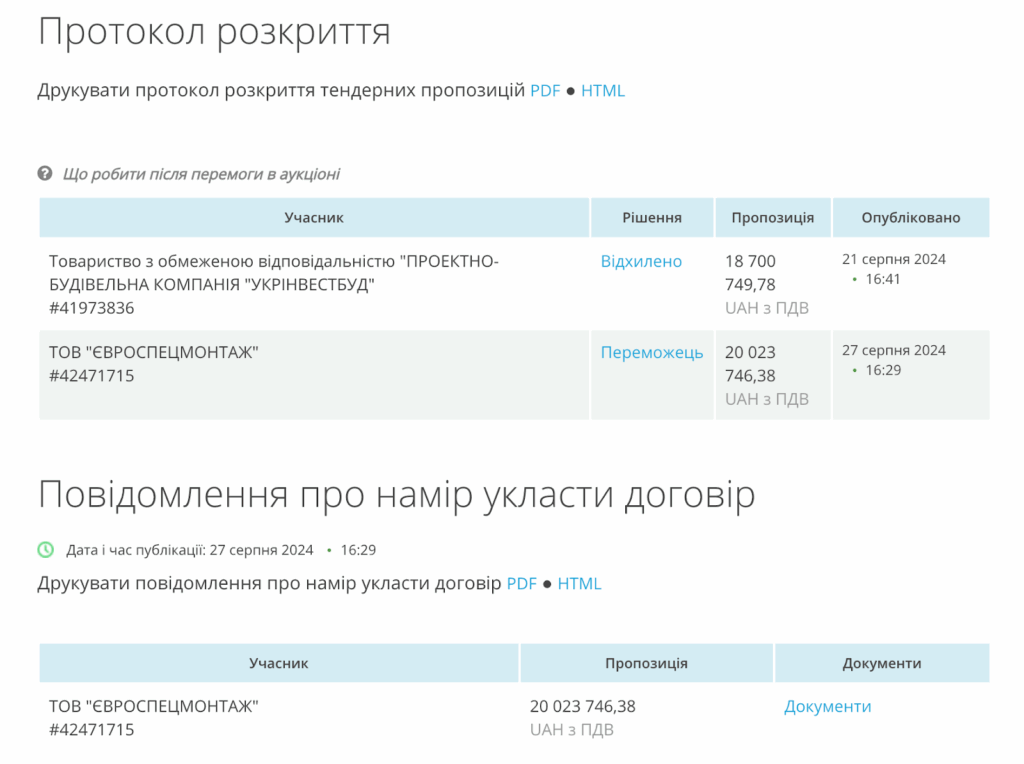Select code #42471715 in the intent table
The width and height of the screenshot is (1024, 764).
[91, 730]
